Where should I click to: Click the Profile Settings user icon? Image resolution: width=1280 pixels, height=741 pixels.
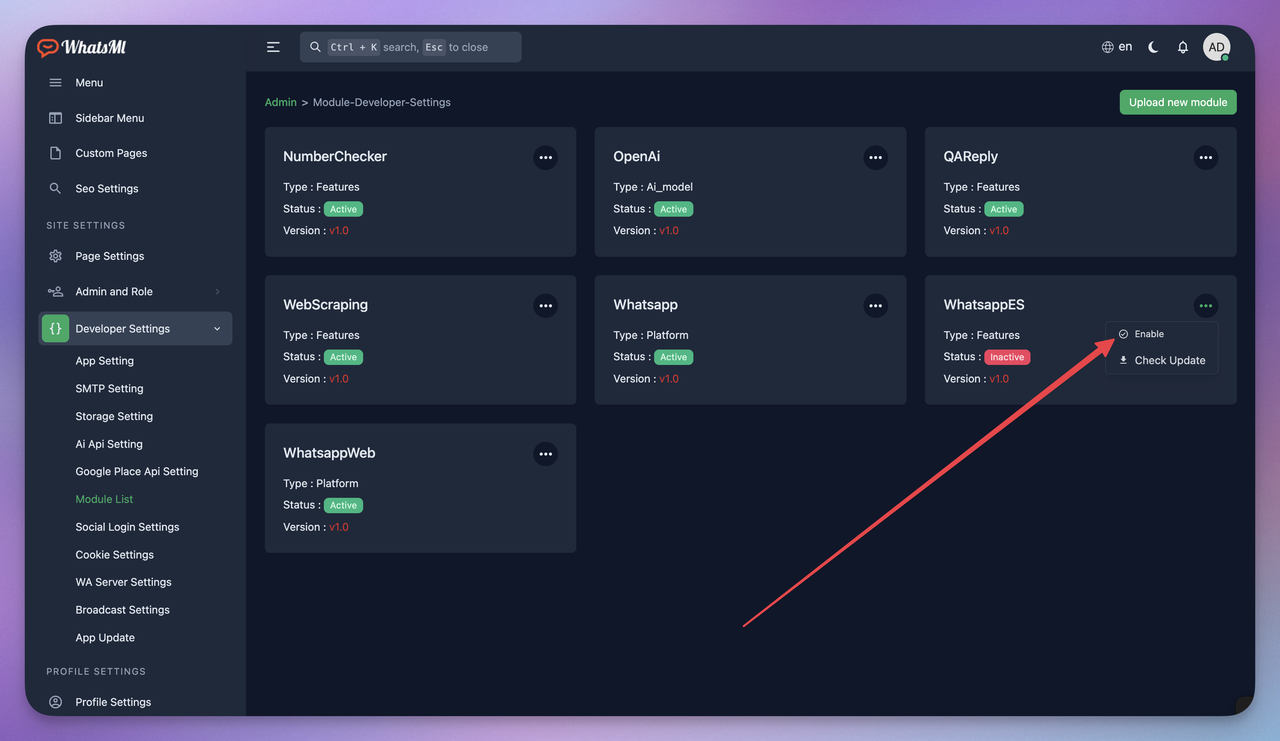55,702
